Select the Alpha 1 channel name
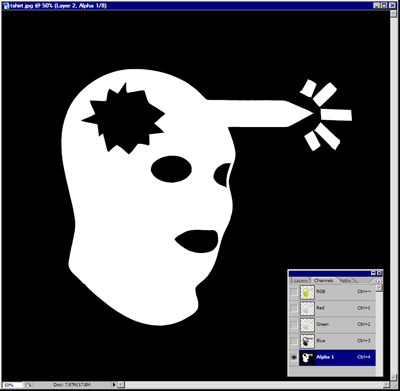The width and height of the screenshot is (400, 391). click(325, 357)
